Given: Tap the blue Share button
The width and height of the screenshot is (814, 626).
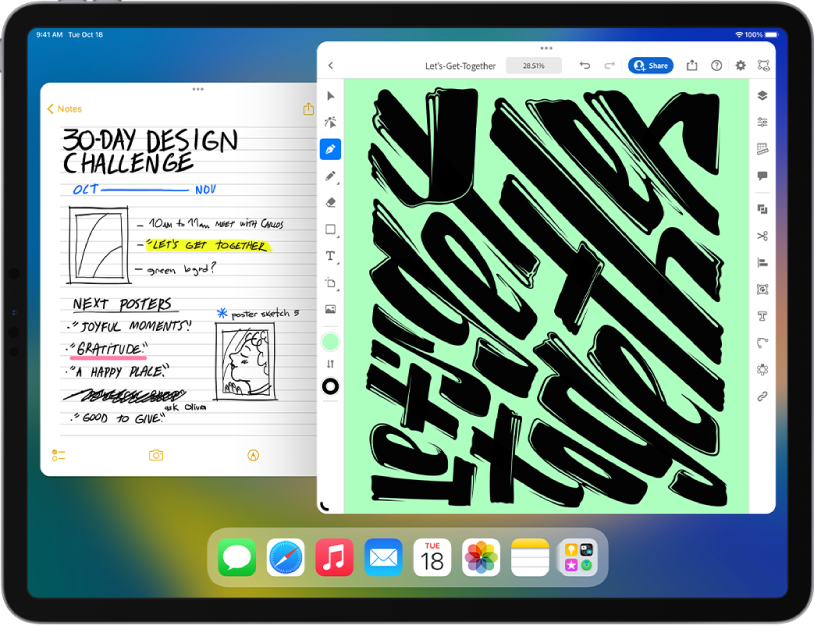Looking at the screenshot, I should pos(651,65).
